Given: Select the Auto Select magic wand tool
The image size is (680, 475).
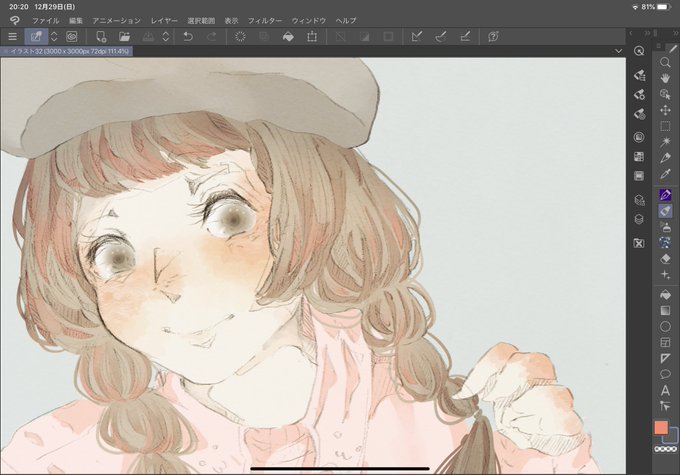Looking at the screenshot, I should tap(665, 142).
